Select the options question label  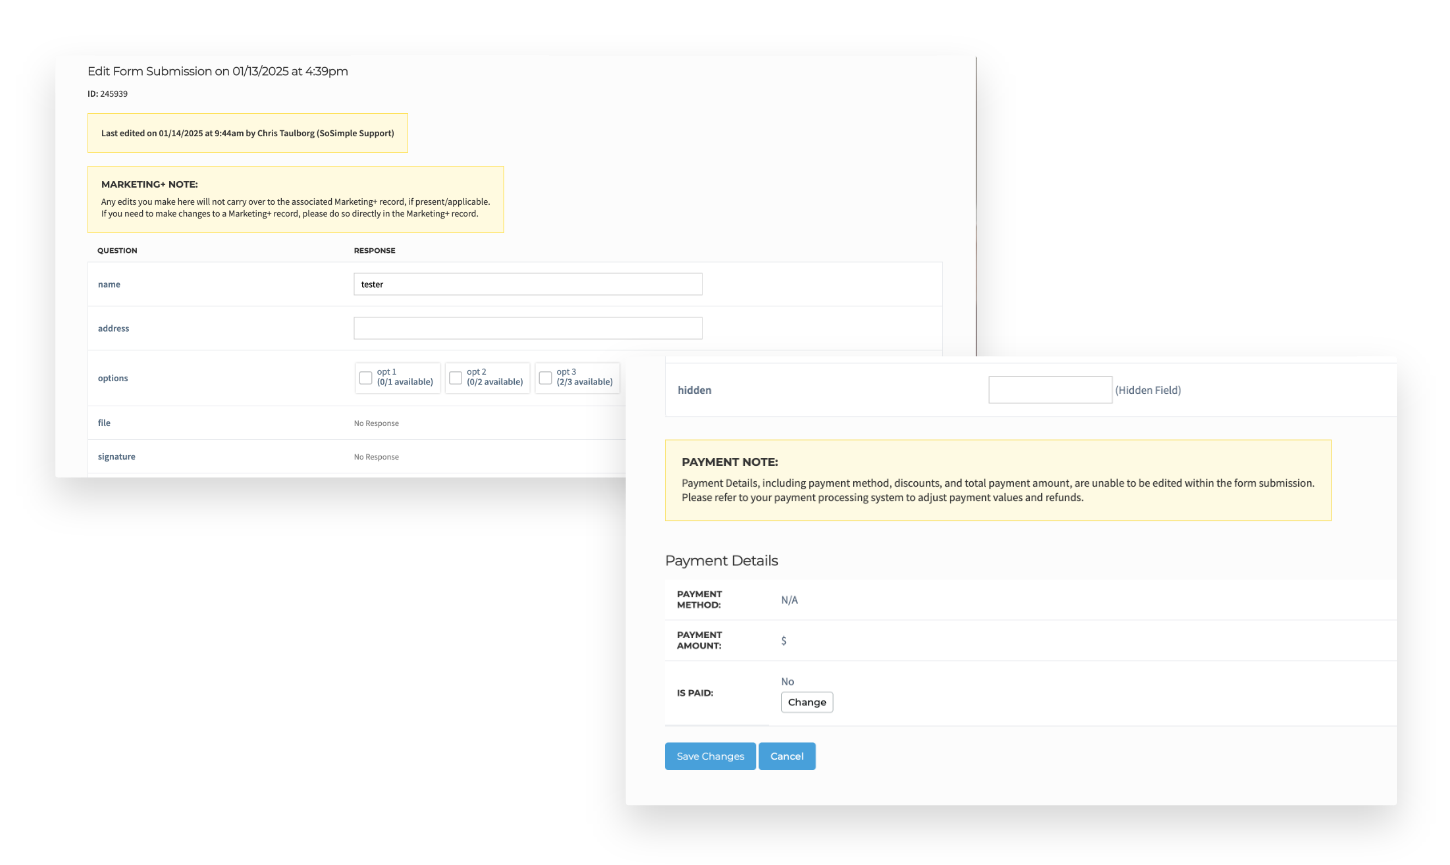click(x=113, y=378)
